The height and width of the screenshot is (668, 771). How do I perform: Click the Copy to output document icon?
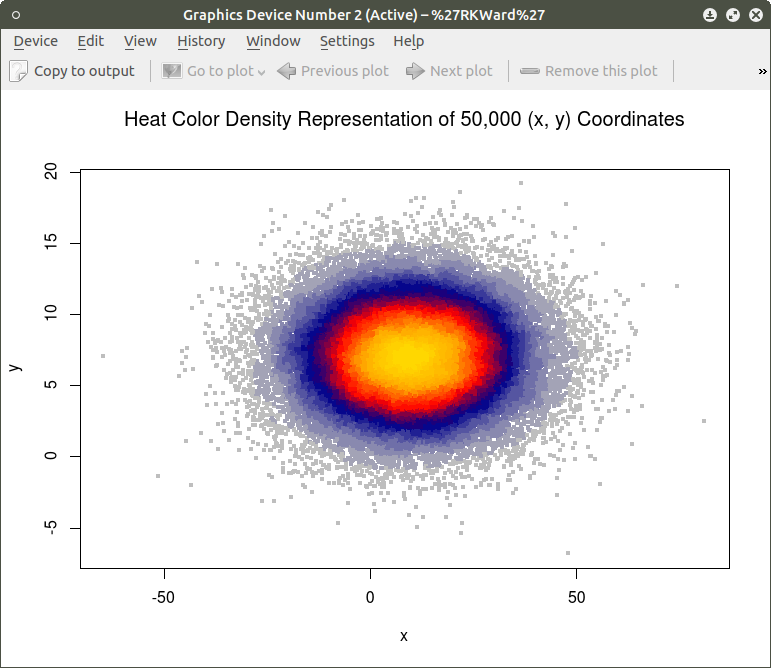pos(19,71)
